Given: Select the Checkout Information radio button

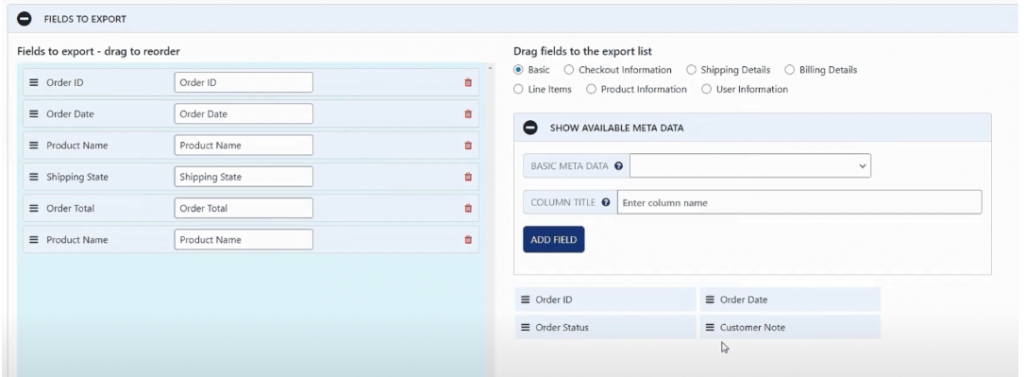Looking at the screenshot, I should (569, 69).
